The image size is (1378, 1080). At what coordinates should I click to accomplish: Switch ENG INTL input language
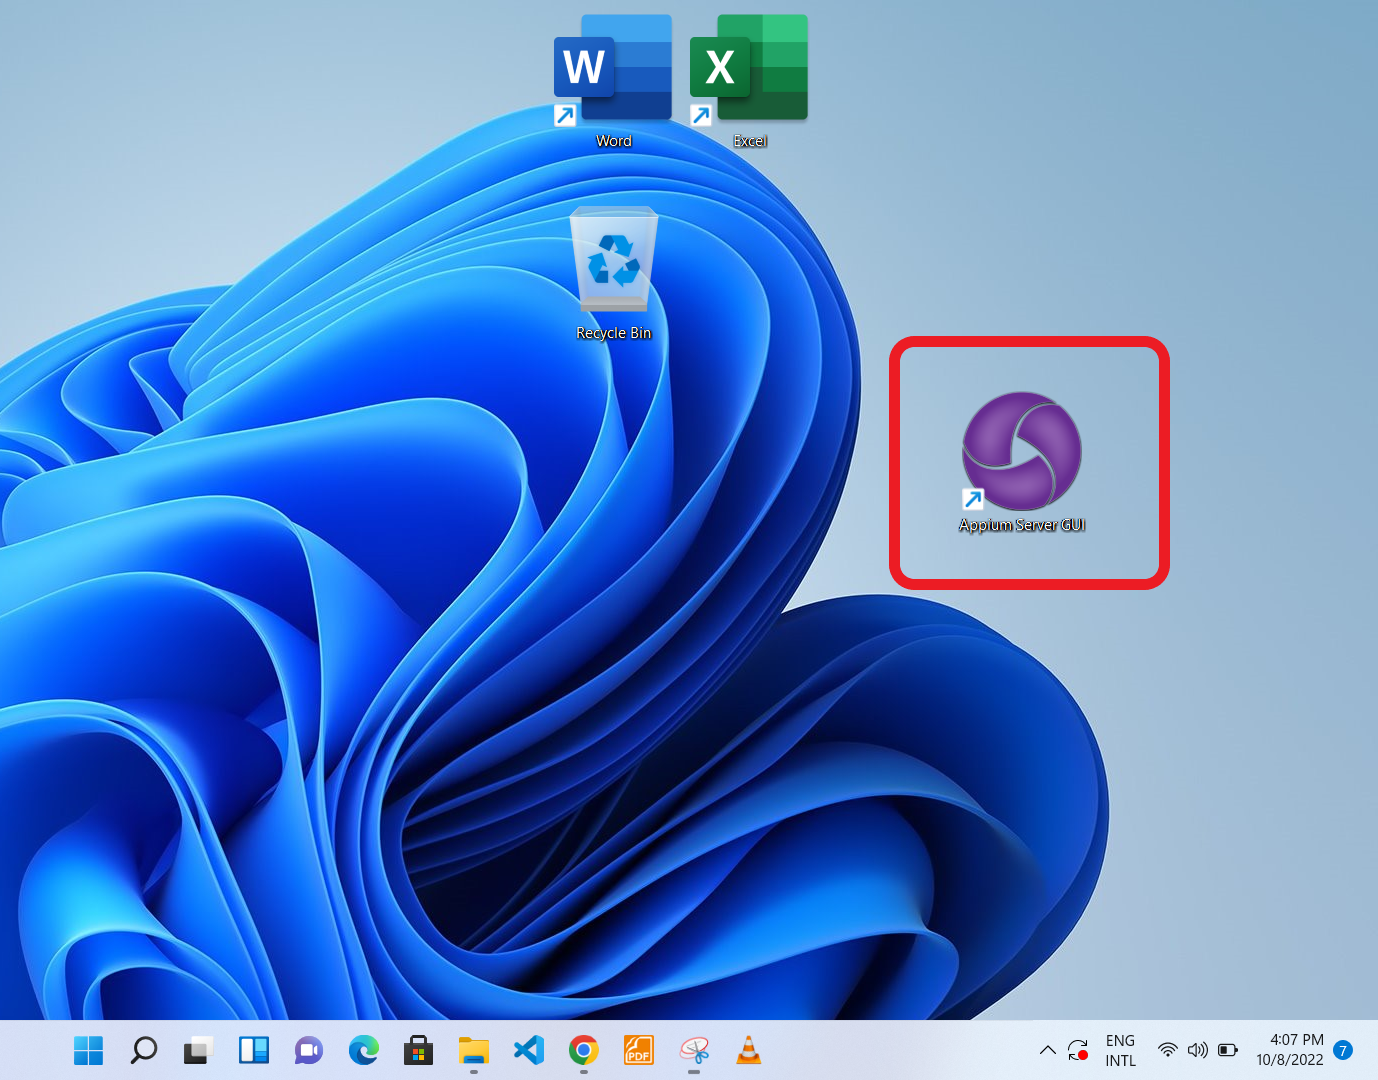point(1120,1050)
